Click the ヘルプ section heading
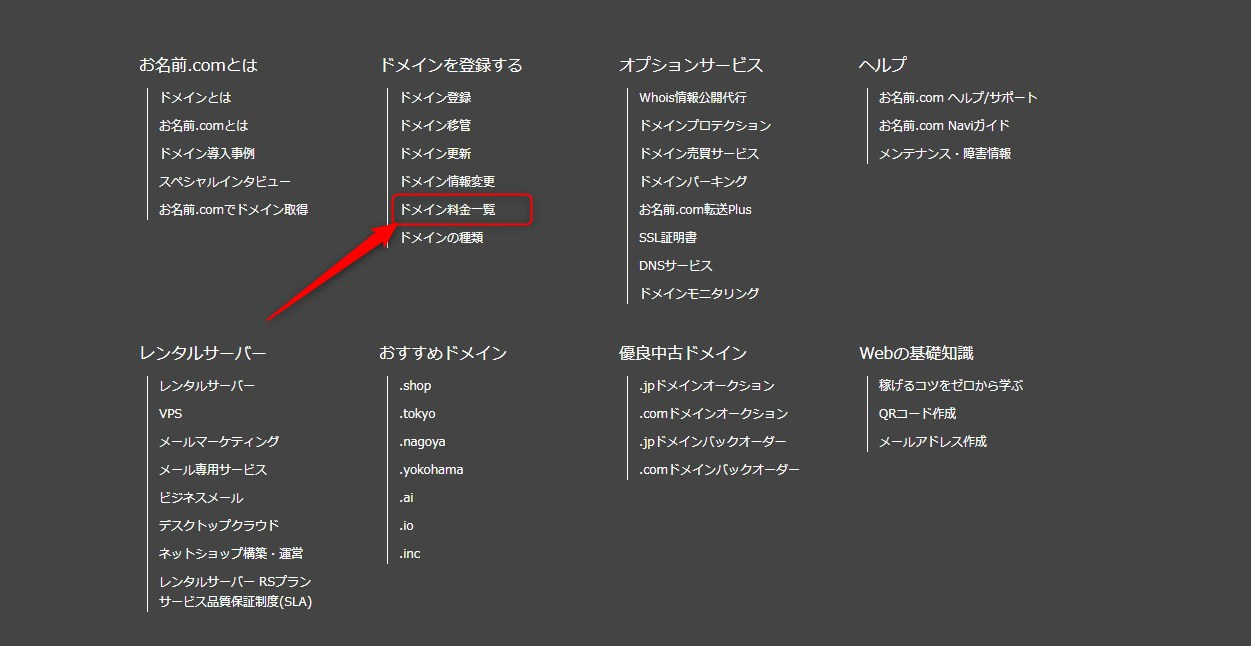Image resolution: width=1251 pixels, height=646 pixels. (x=883, y=65)
